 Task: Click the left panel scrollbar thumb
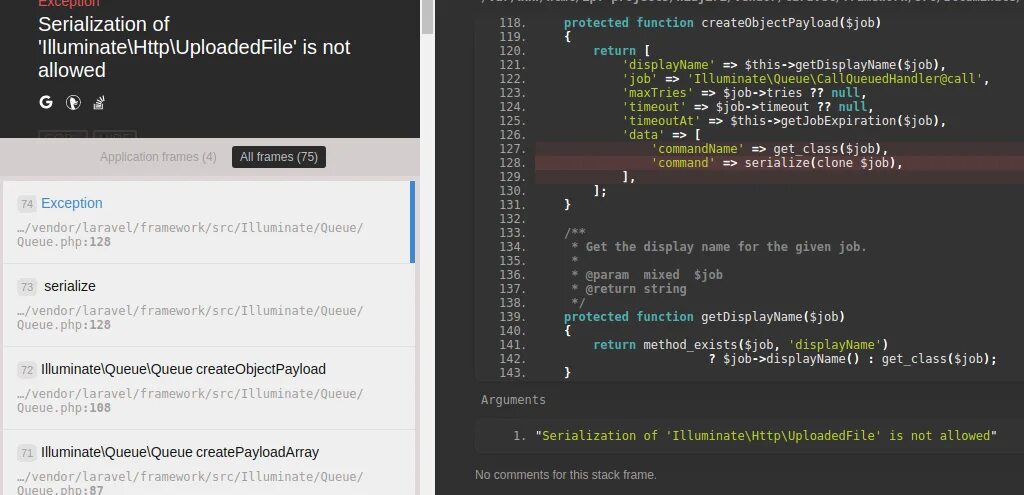point(428,16)
